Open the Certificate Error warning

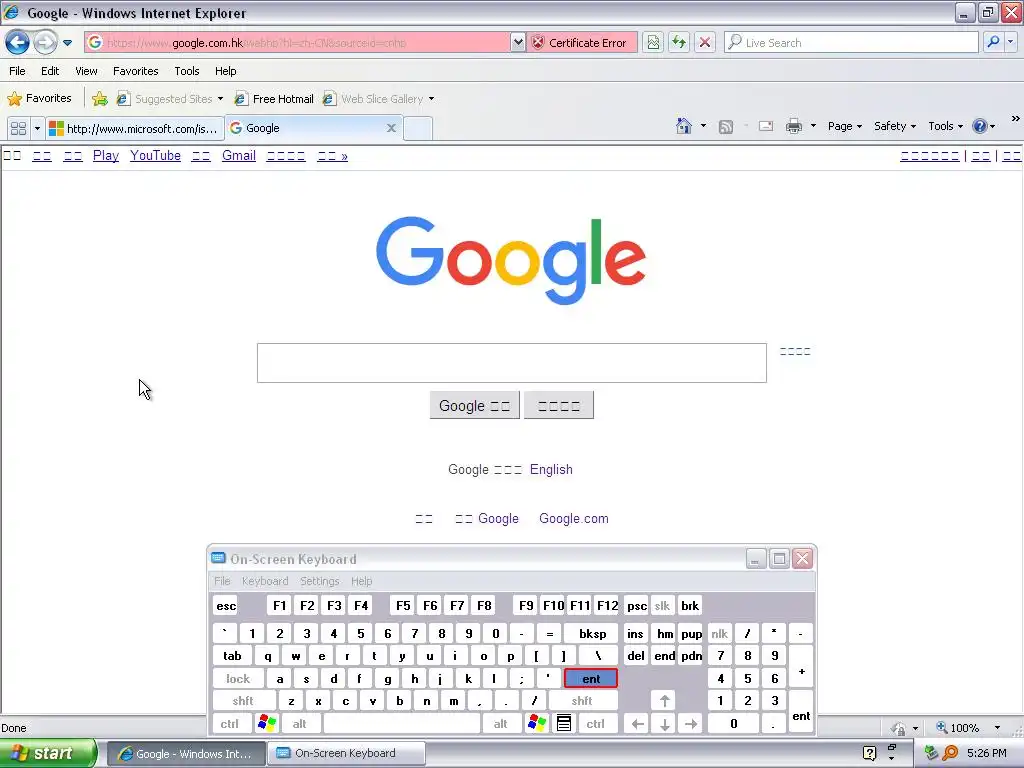(581, 42)
